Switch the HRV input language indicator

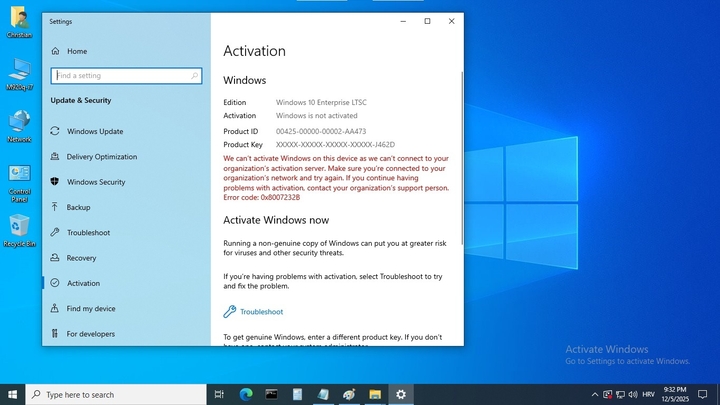coord(648,395)
